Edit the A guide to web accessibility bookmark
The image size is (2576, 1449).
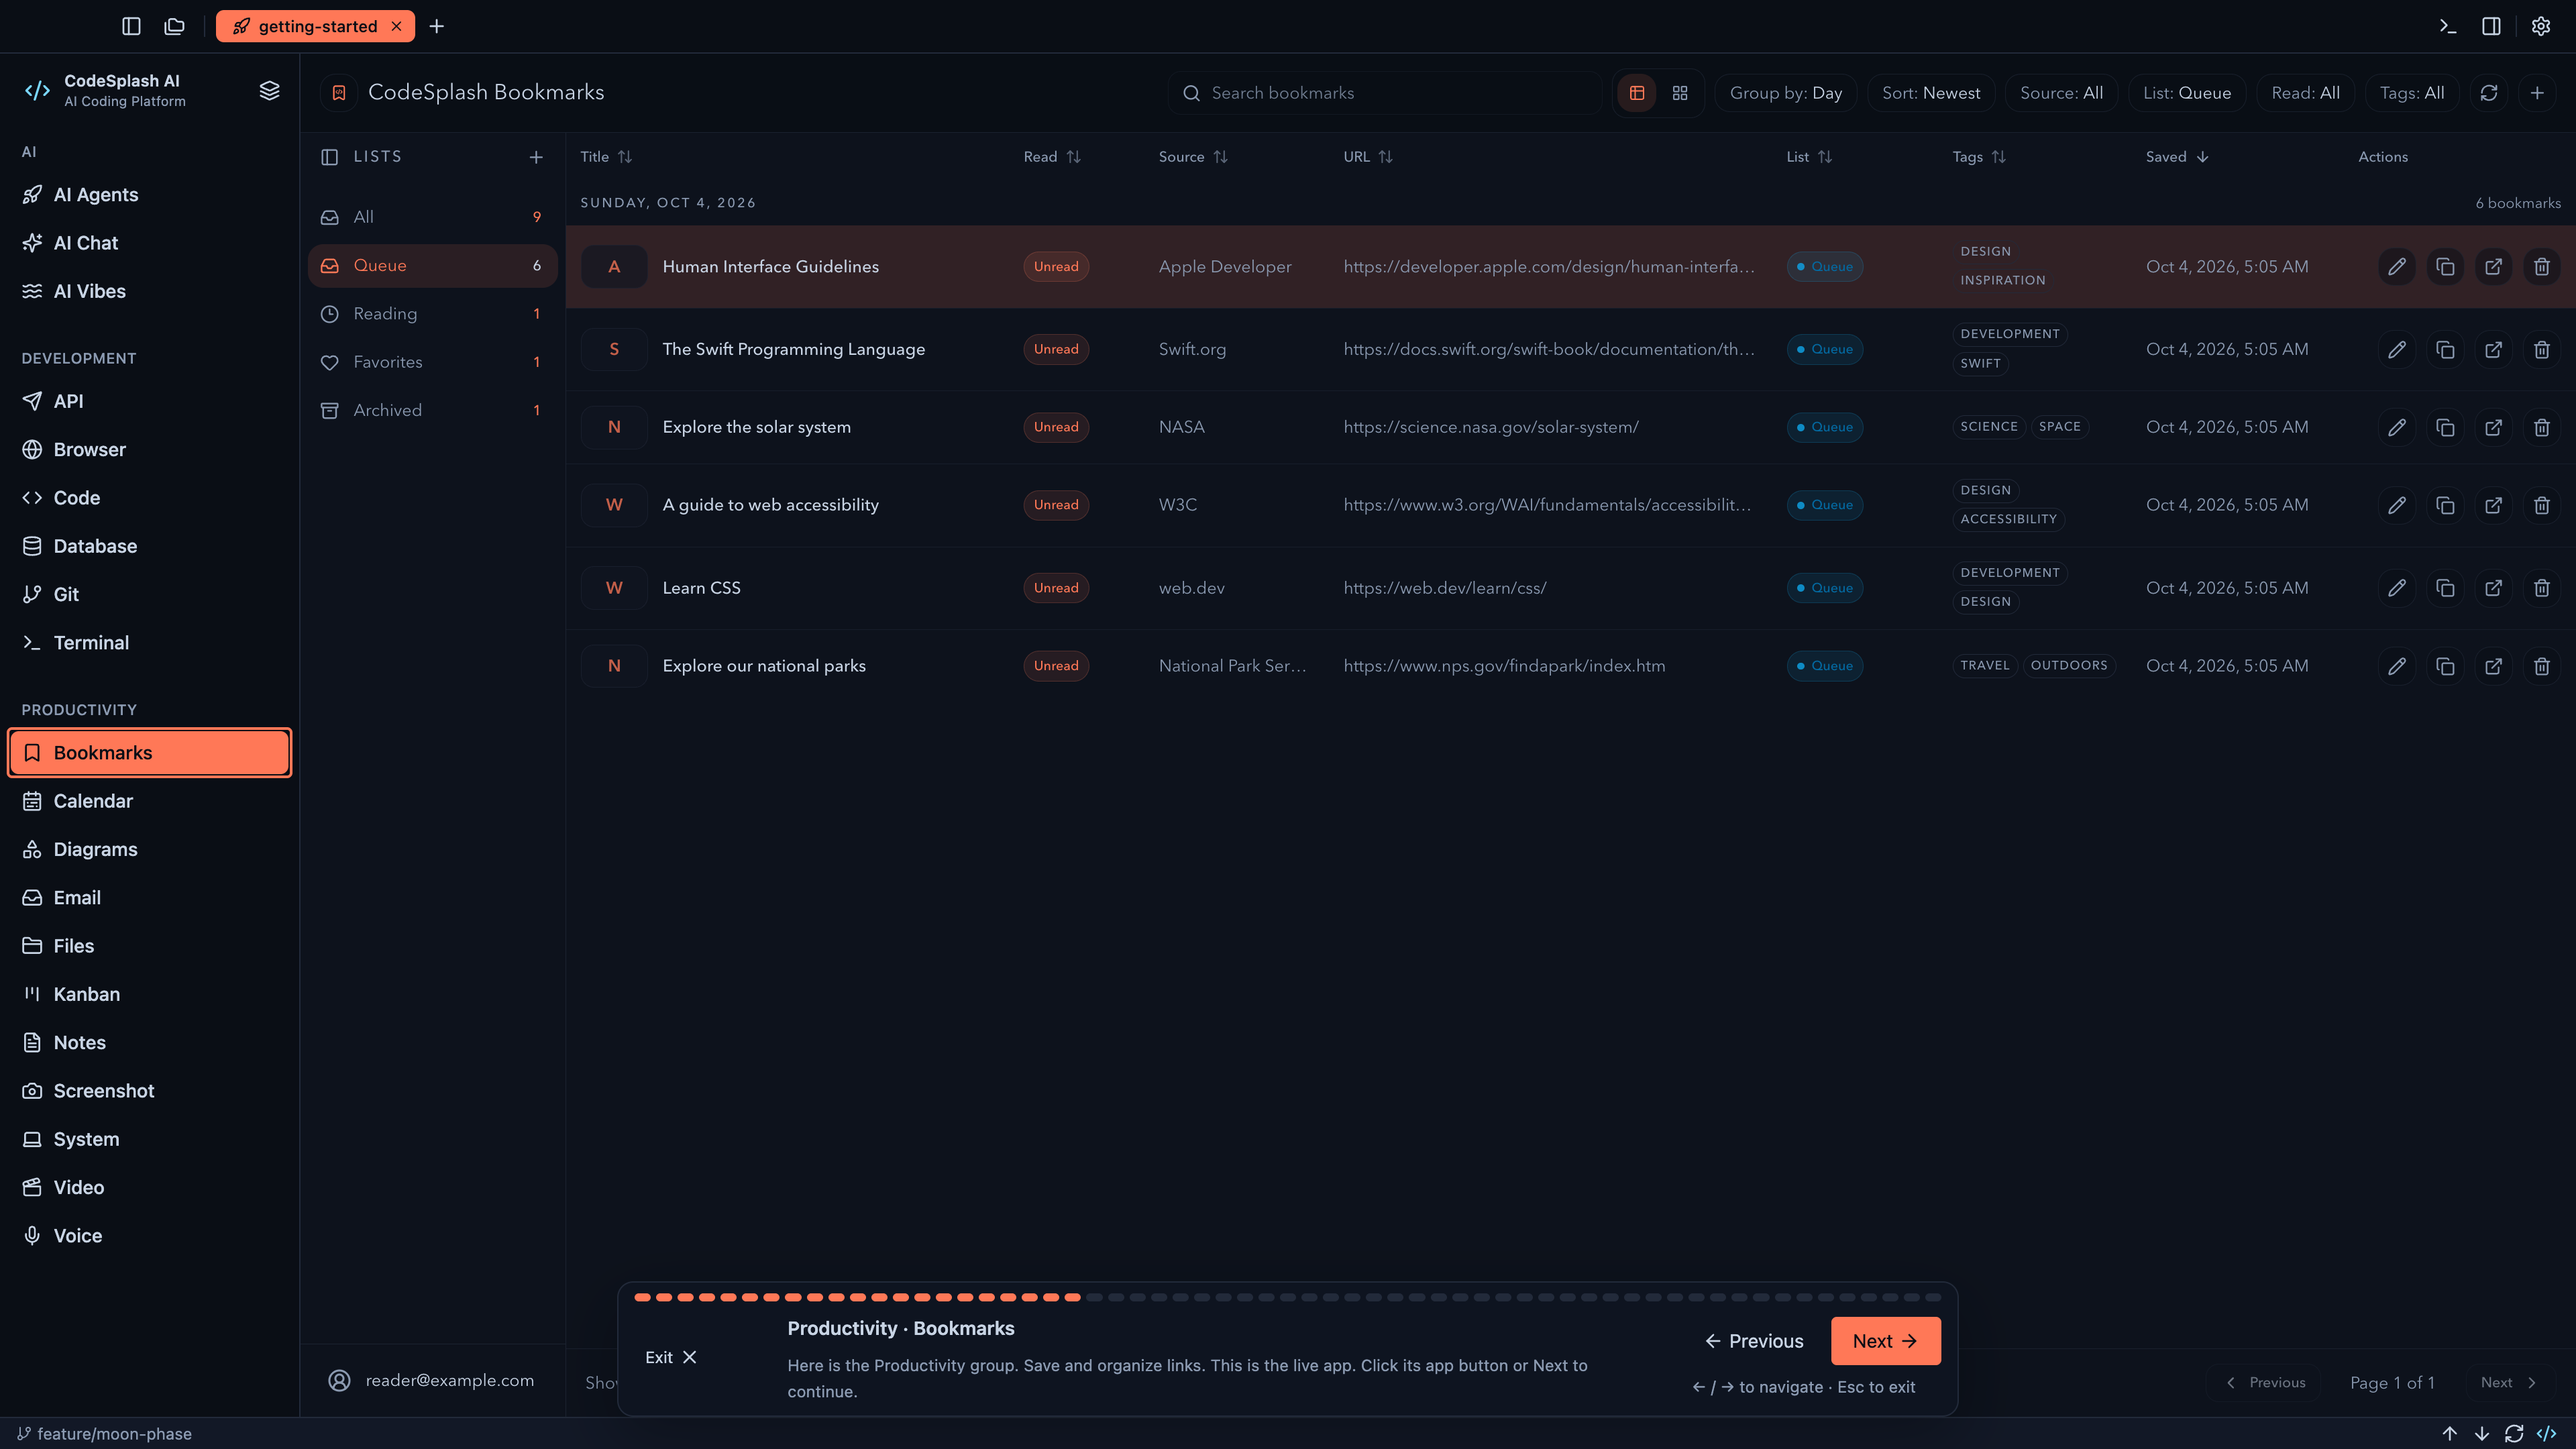click(x=2397, y=505)
